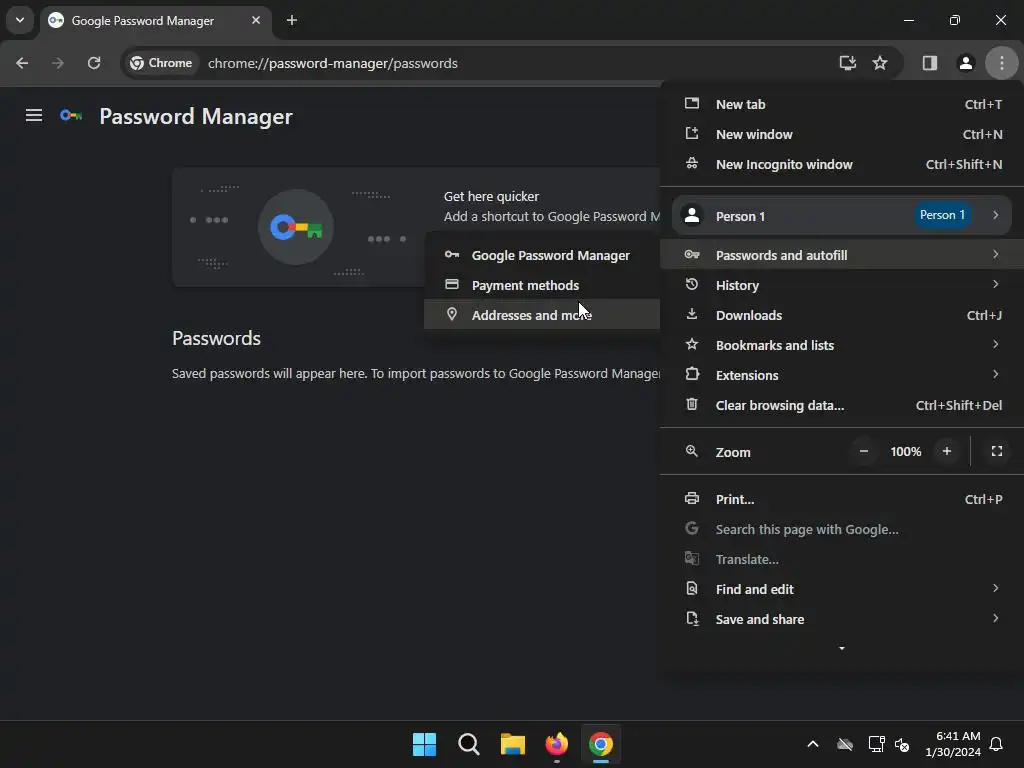Expand the History chevron arrow
The height and width of the screenshot is (768, 1024).
[995, 284]
